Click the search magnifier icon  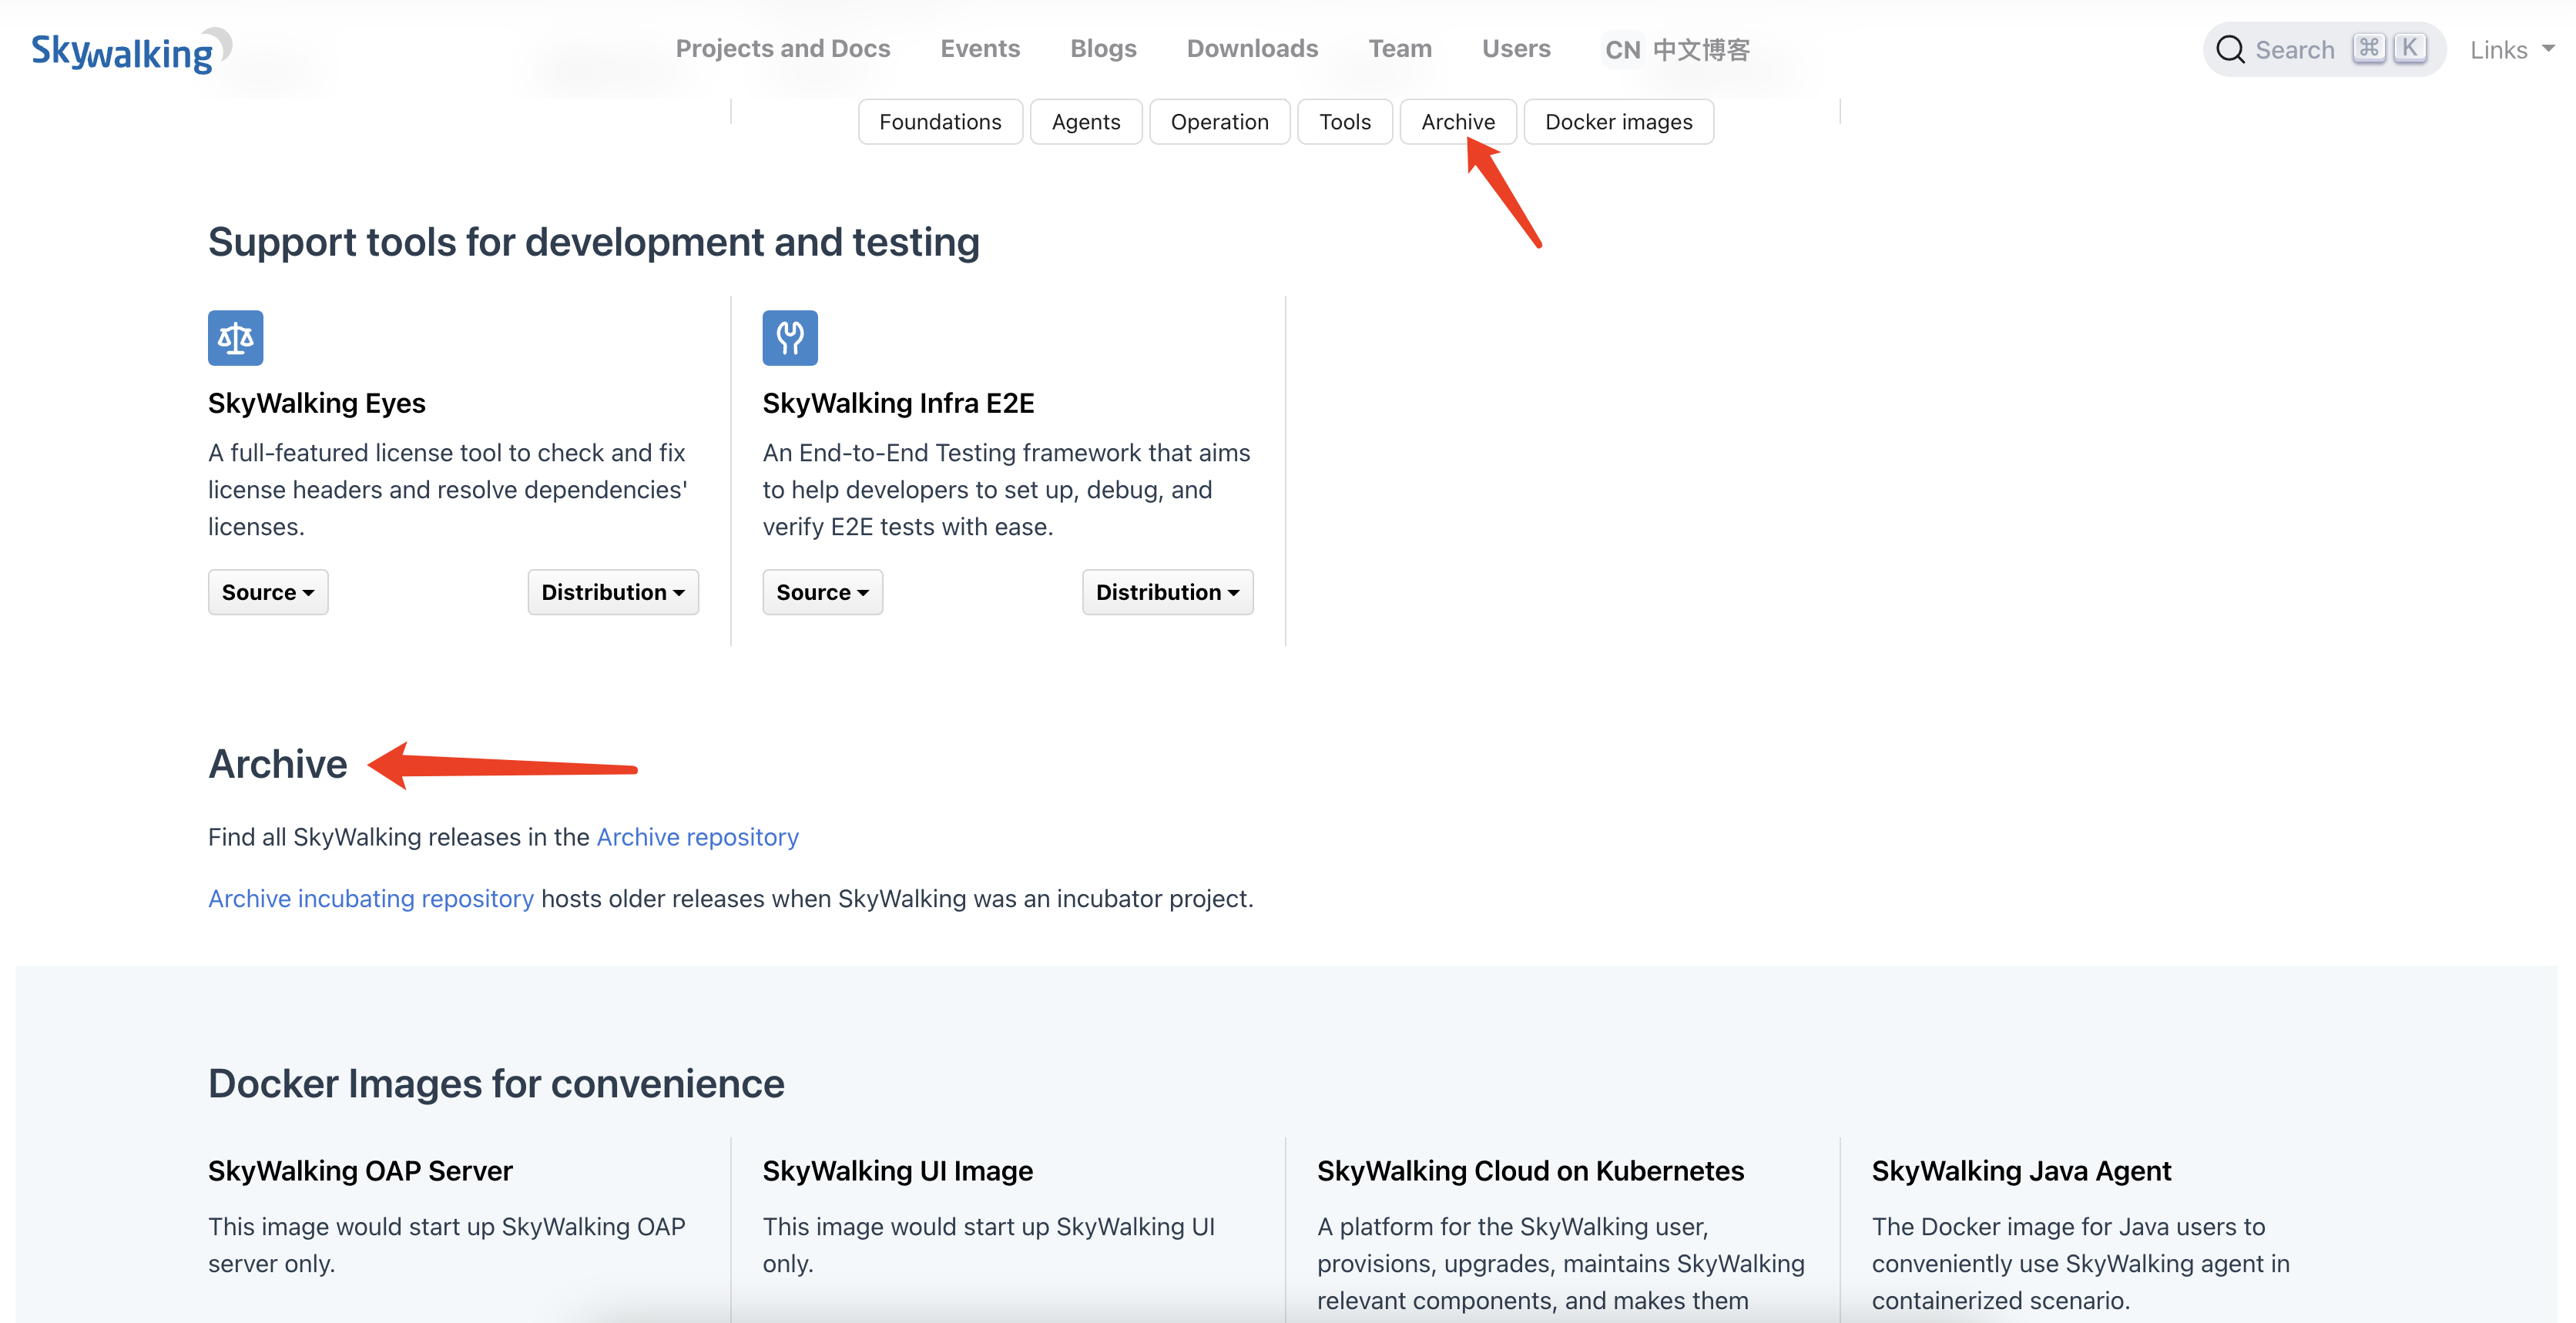2230,49
